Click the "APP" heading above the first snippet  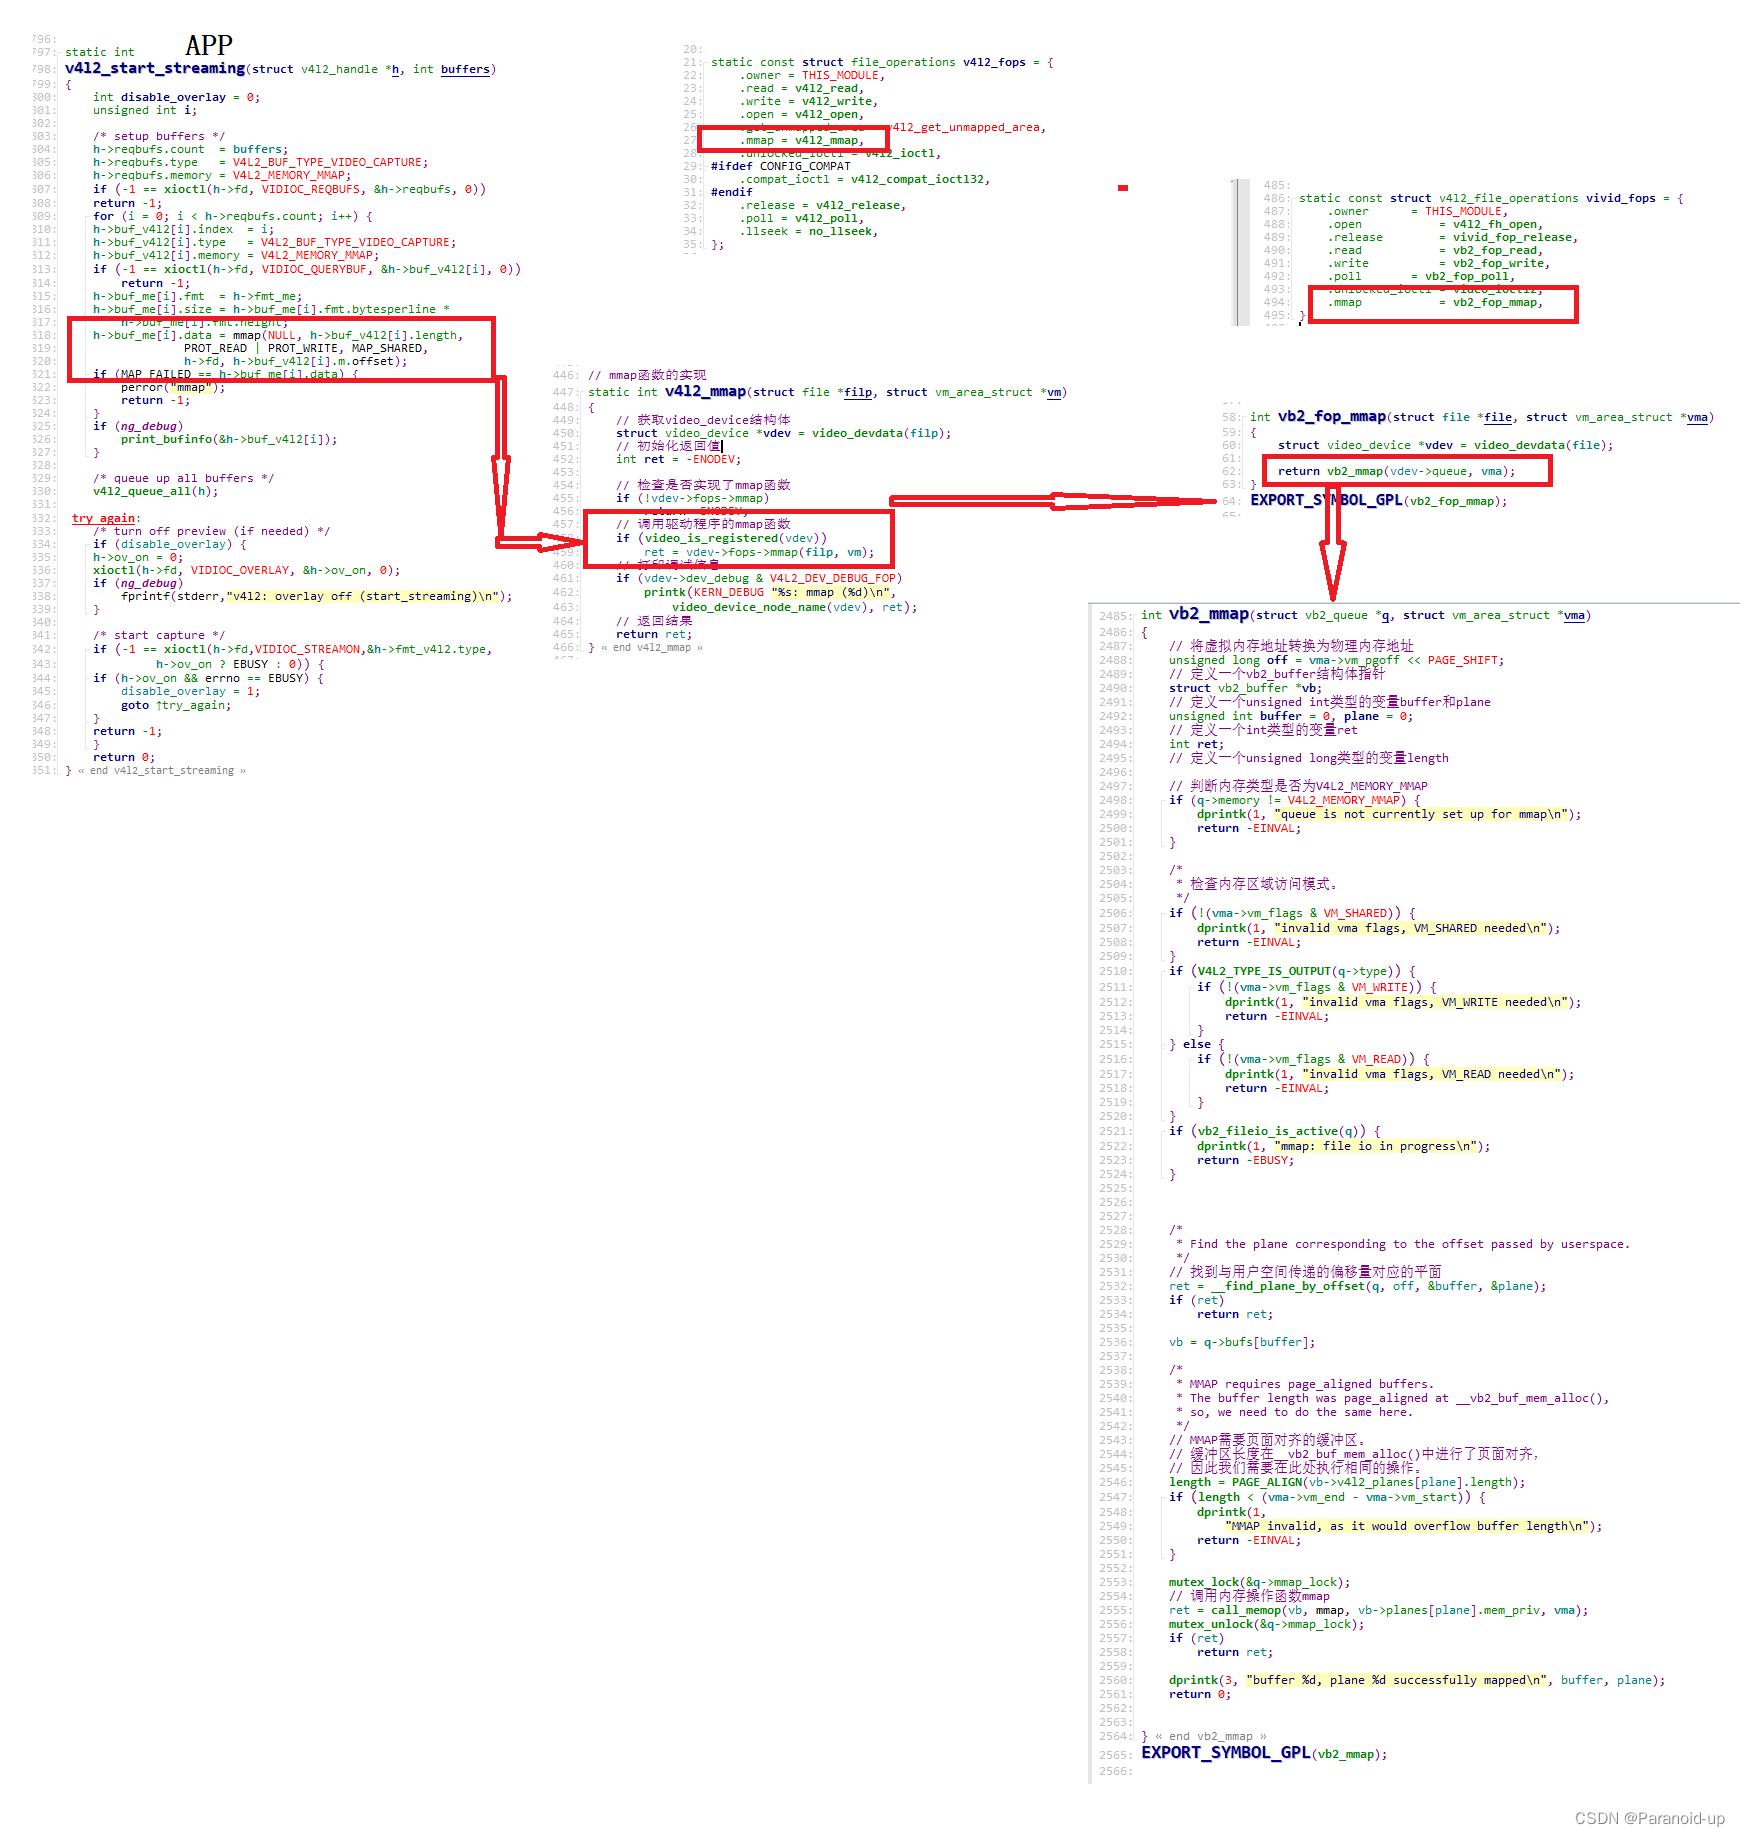[209, 45]
